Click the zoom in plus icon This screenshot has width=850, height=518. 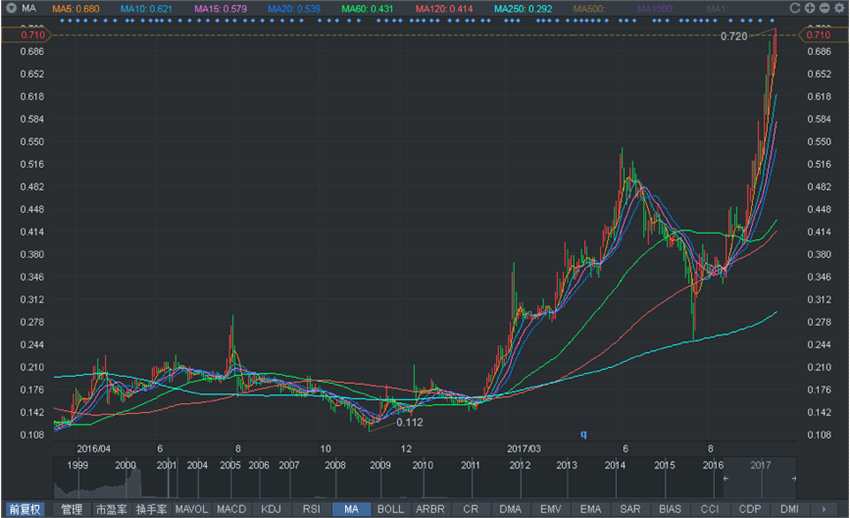pos(809,8)
